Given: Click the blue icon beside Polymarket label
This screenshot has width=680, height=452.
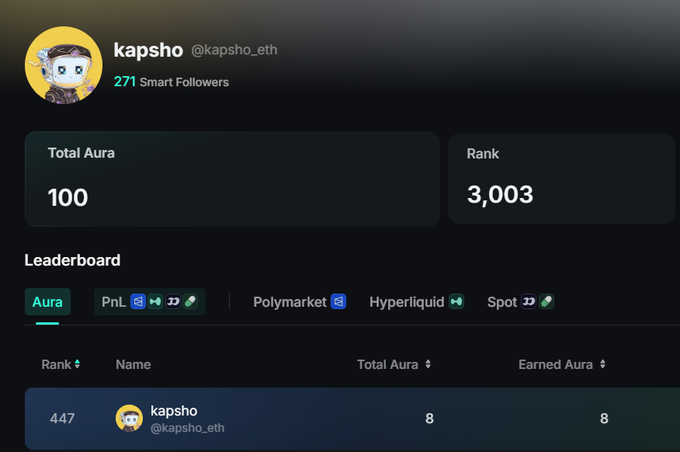Looking at the screenshot, I should [x=338, y=301].
